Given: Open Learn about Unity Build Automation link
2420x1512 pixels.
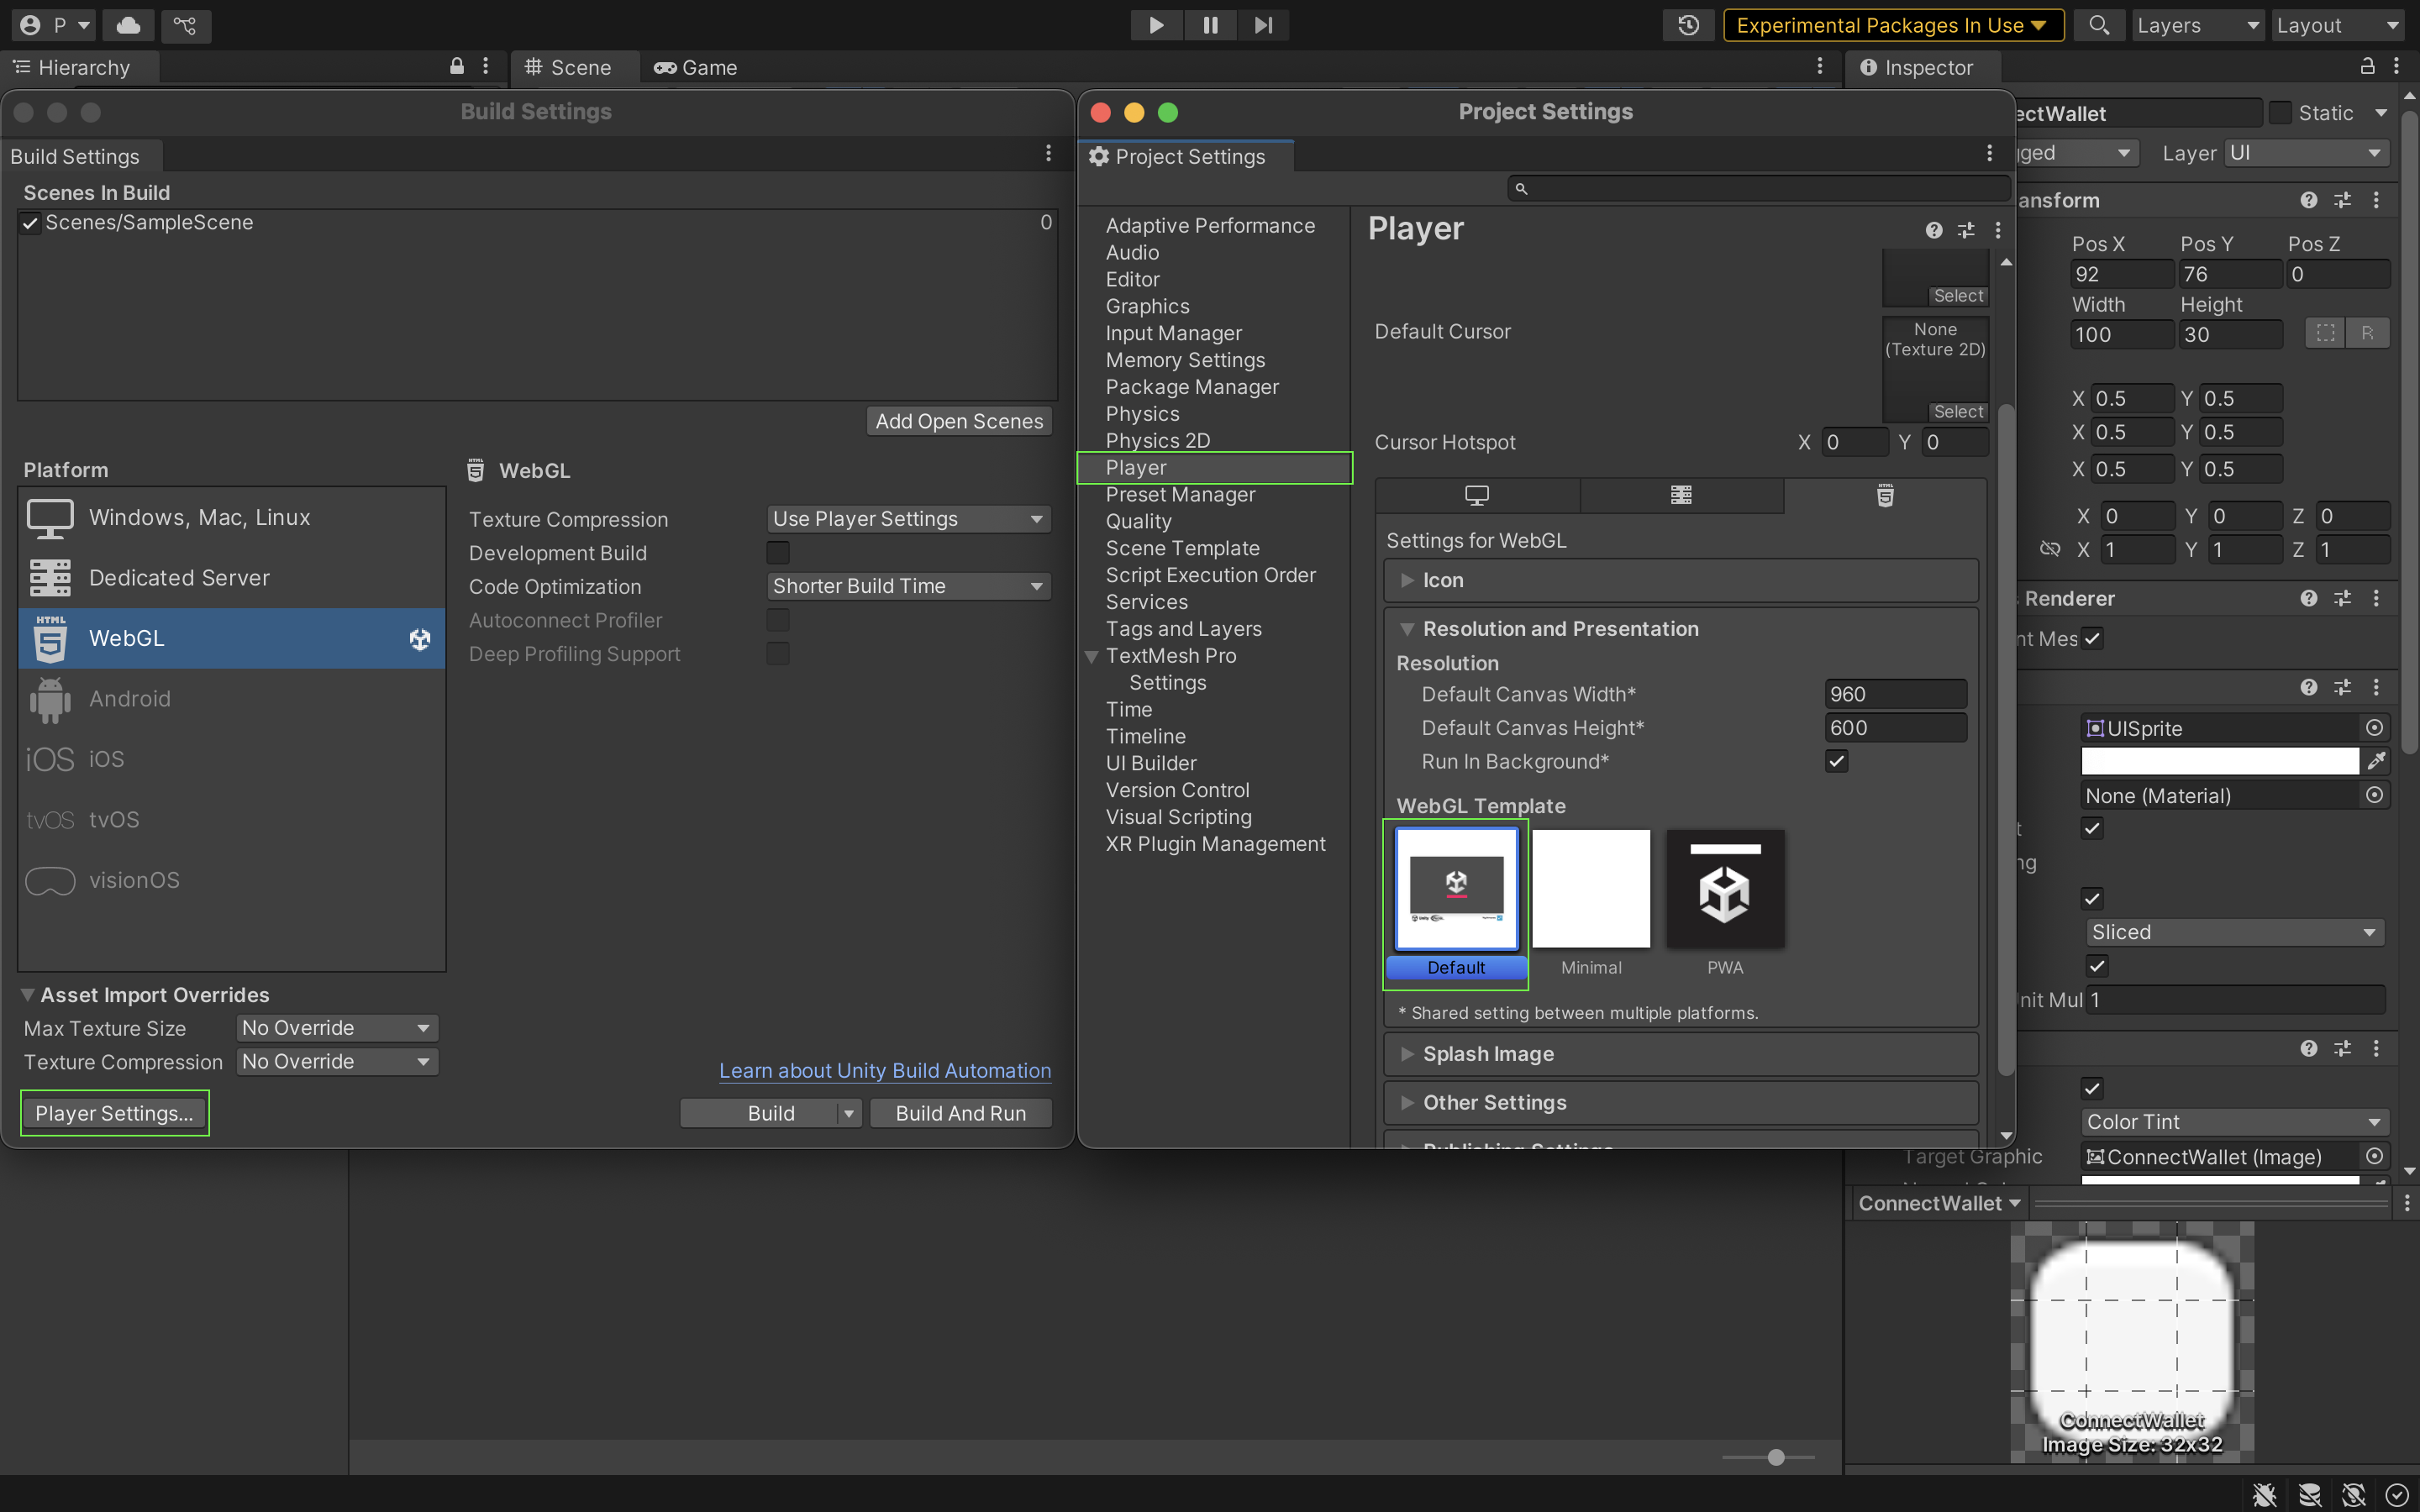Looking at the screenshot, I should coord(884,1070).
